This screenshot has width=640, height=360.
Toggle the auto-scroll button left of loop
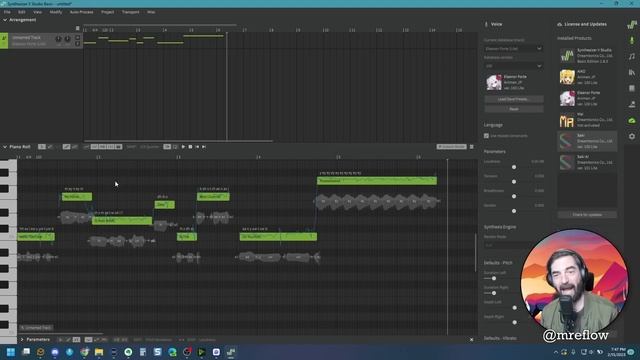point(167,147)
